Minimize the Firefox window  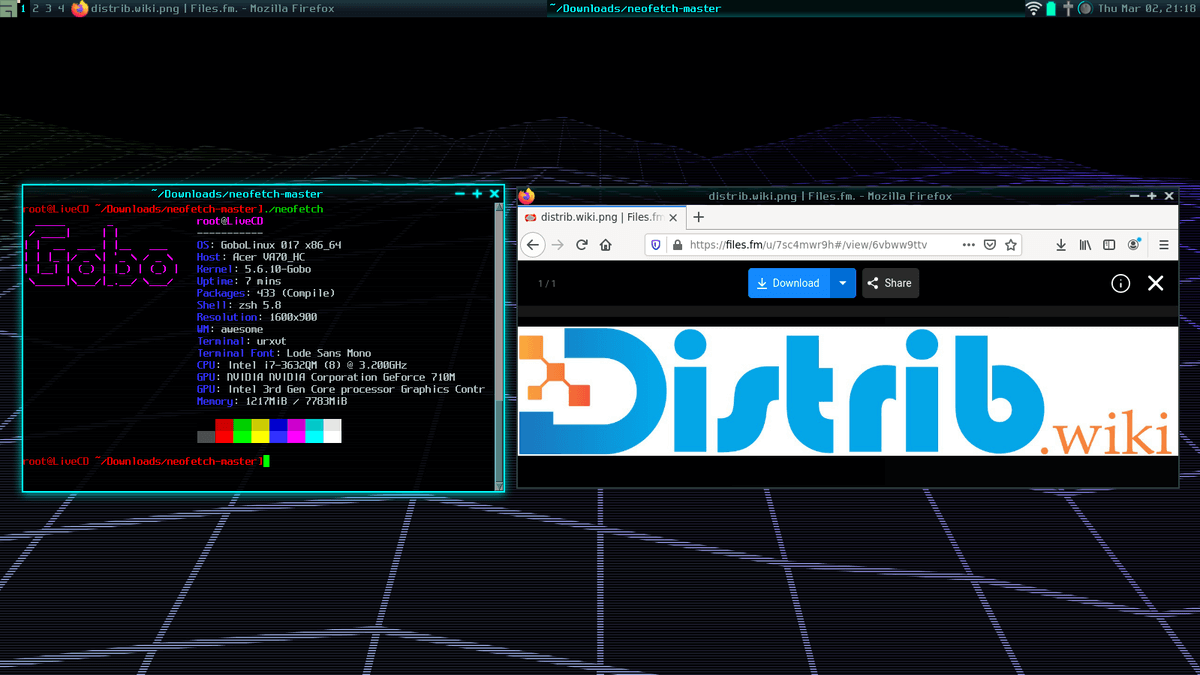1135,196
